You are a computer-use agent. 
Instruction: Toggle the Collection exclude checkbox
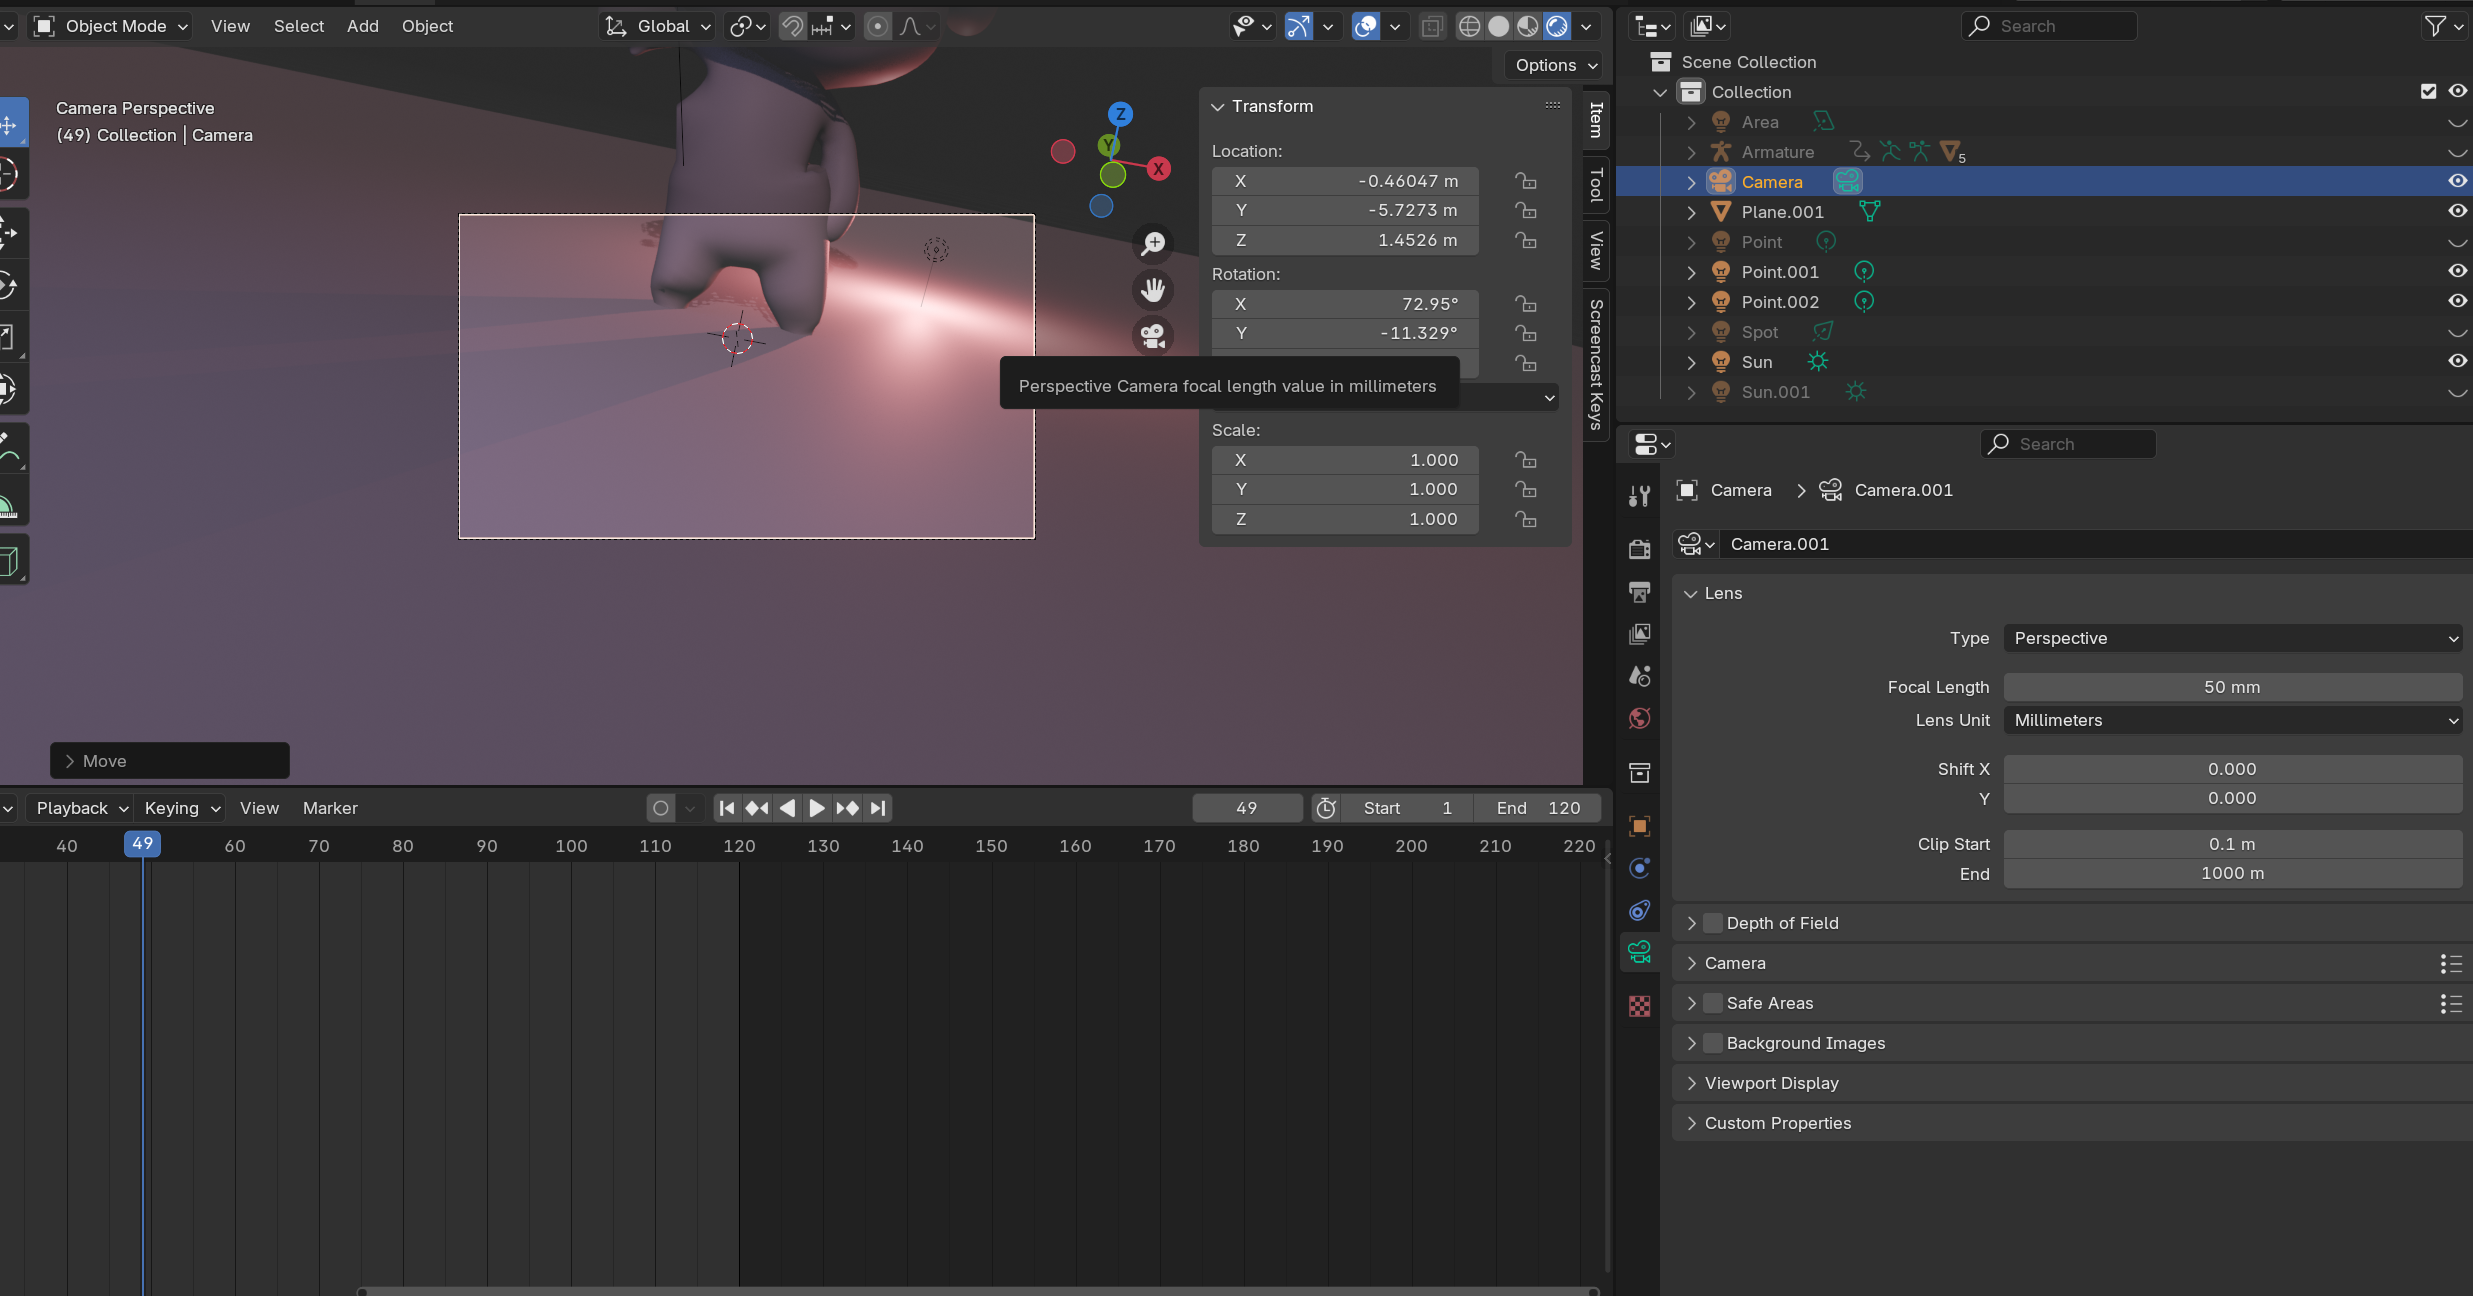pos(2428,91)
